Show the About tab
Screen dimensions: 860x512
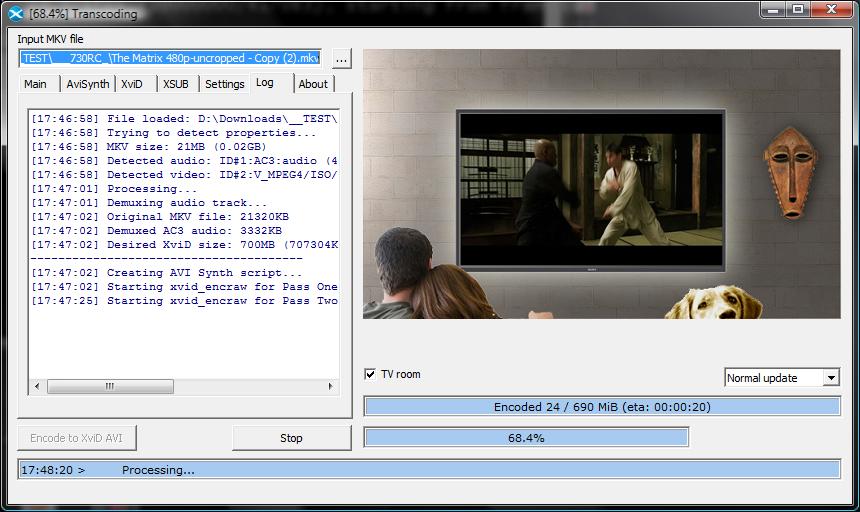pyautogui.click(x=313, y=84)
